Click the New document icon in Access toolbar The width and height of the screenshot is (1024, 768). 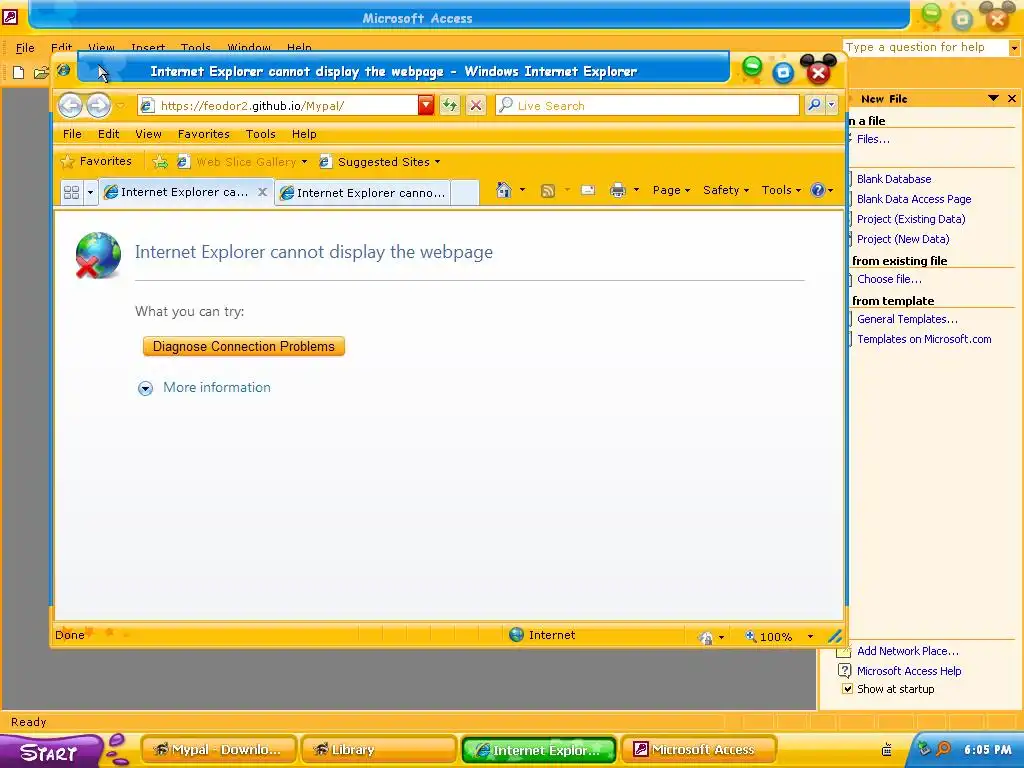click(x=19, y=72)
